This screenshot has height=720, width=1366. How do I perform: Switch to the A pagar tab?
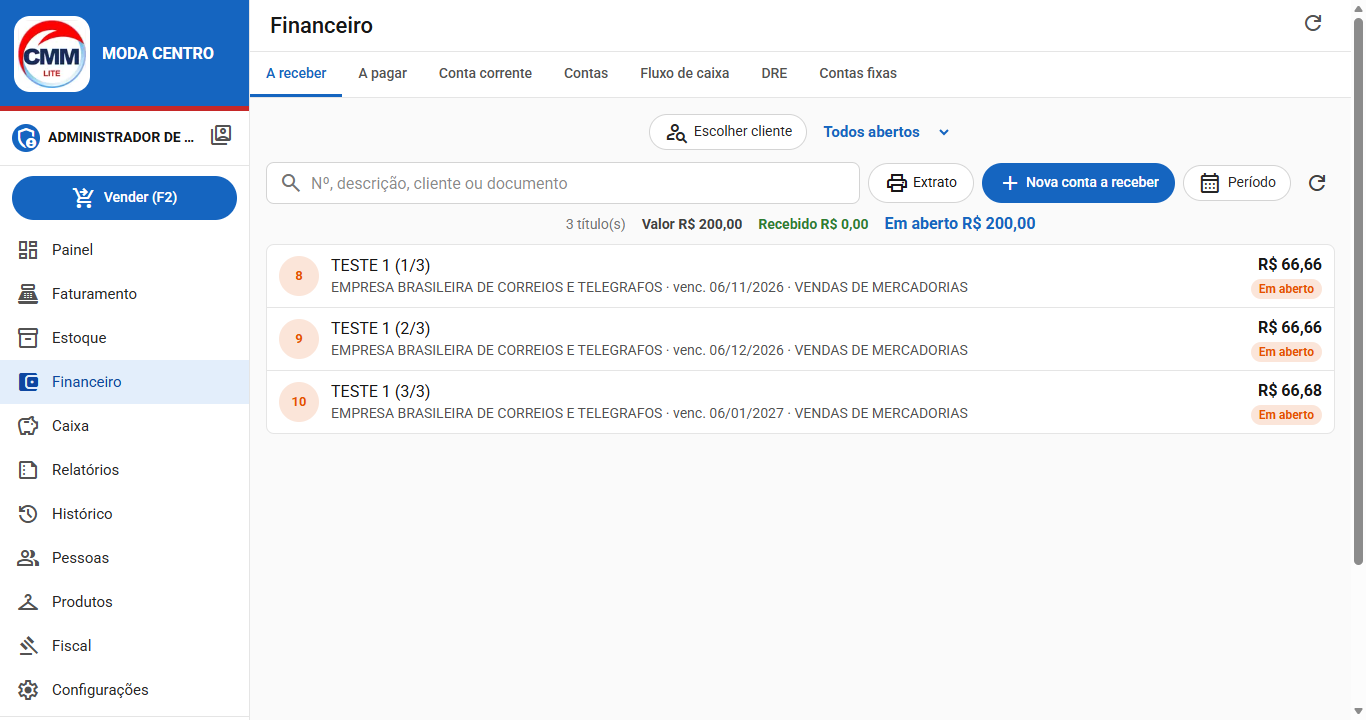[x=382, y=73]
